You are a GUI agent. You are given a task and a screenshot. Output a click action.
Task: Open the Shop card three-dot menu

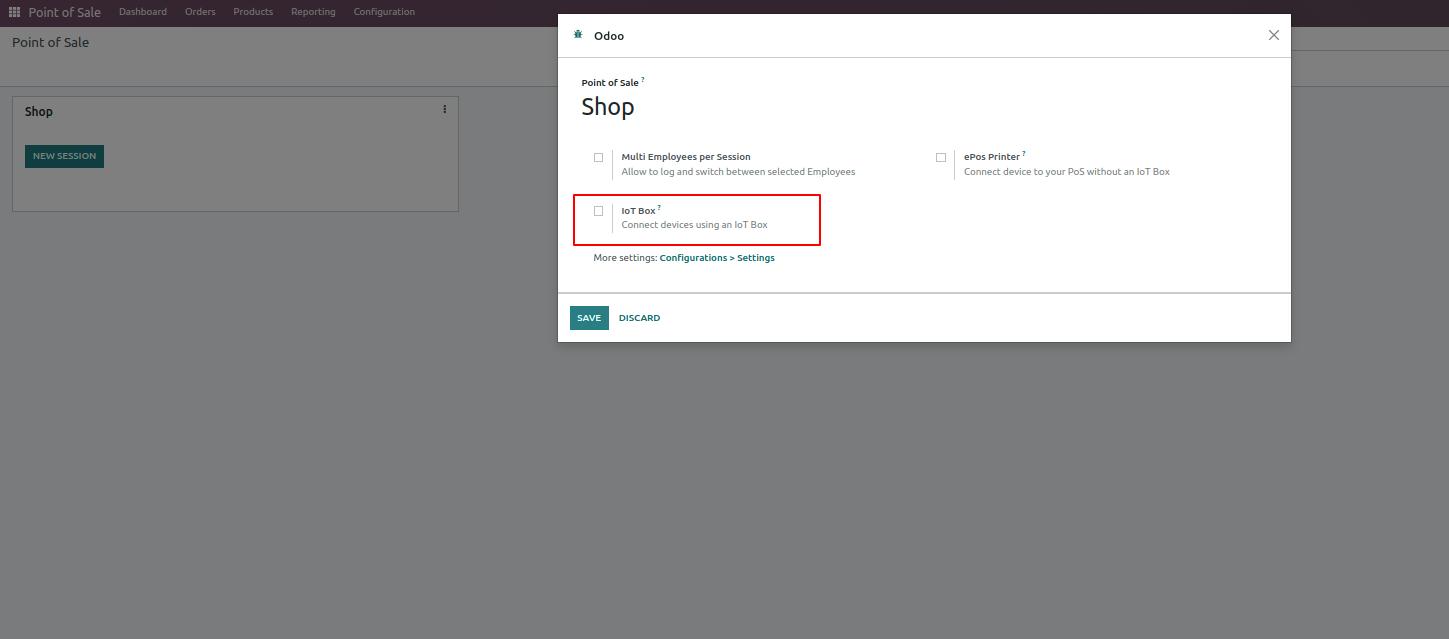coord(445,109)
